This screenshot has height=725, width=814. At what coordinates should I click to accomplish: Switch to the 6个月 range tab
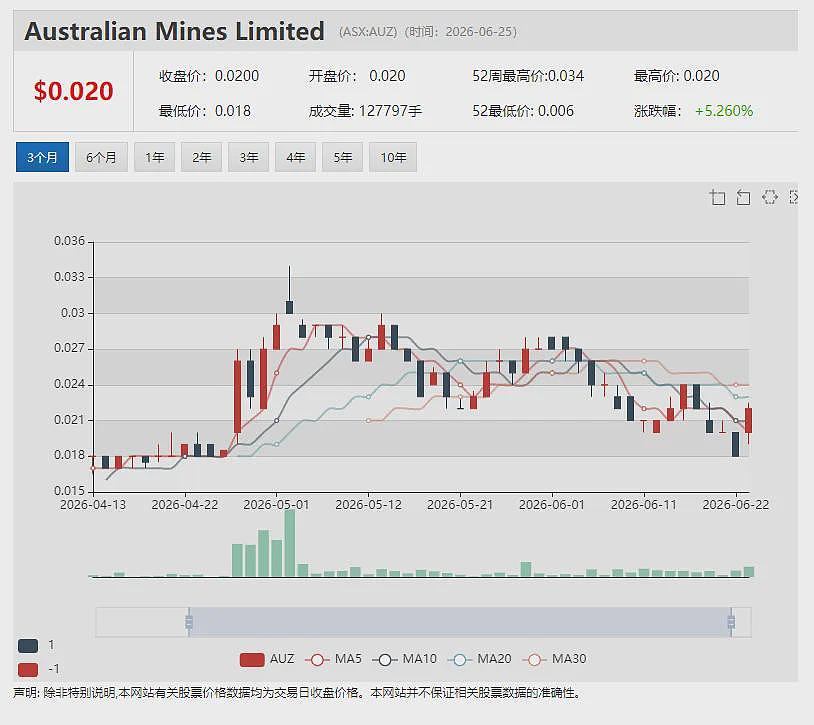pos(101,157)
